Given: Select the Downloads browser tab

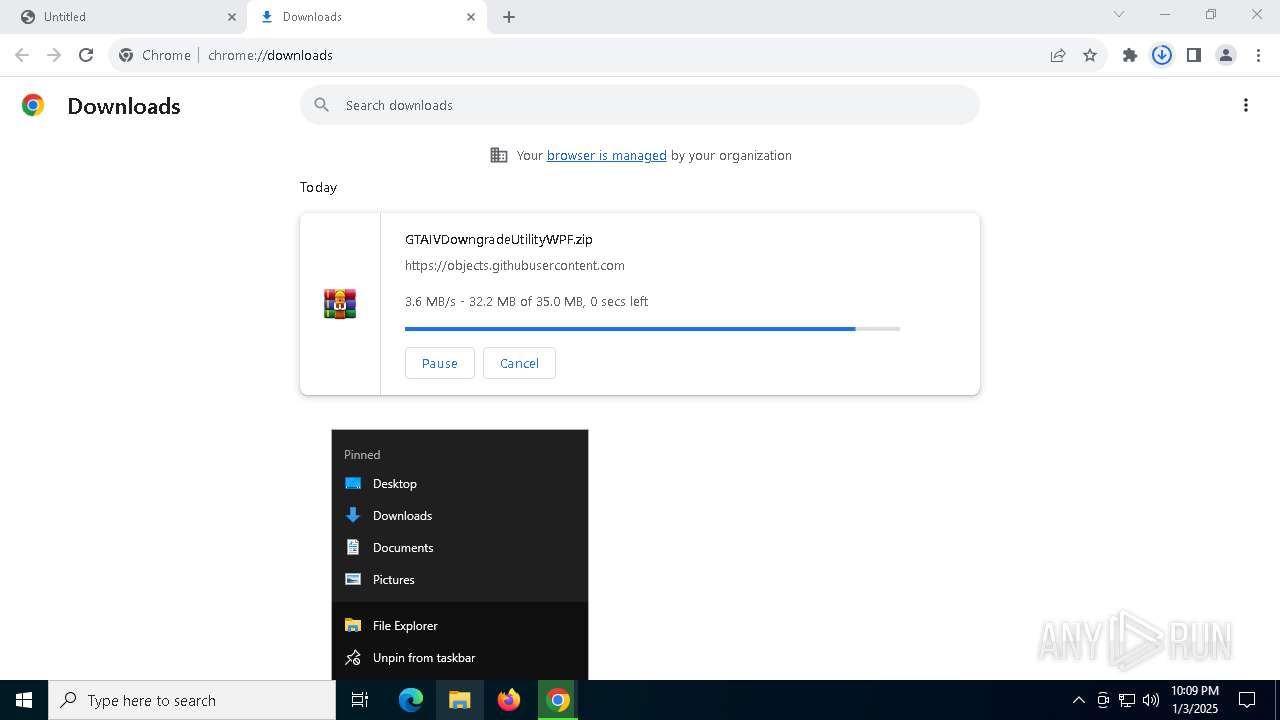Looking at the screenshot, I should point(367,17).
